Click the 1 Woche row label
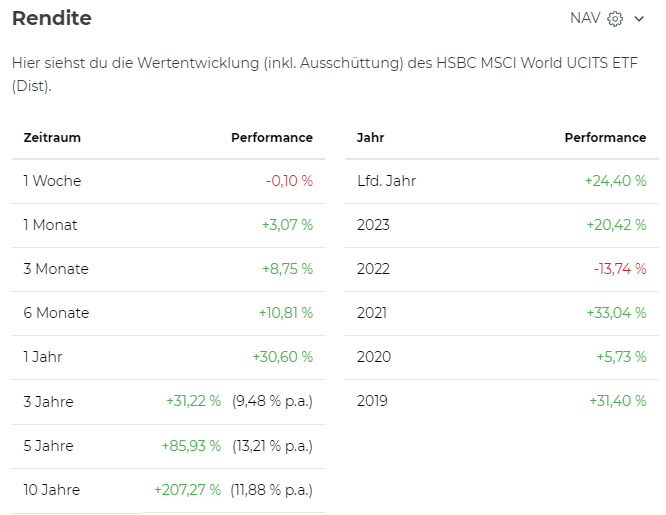The image size is (666, 515). (x=52, y=181)
